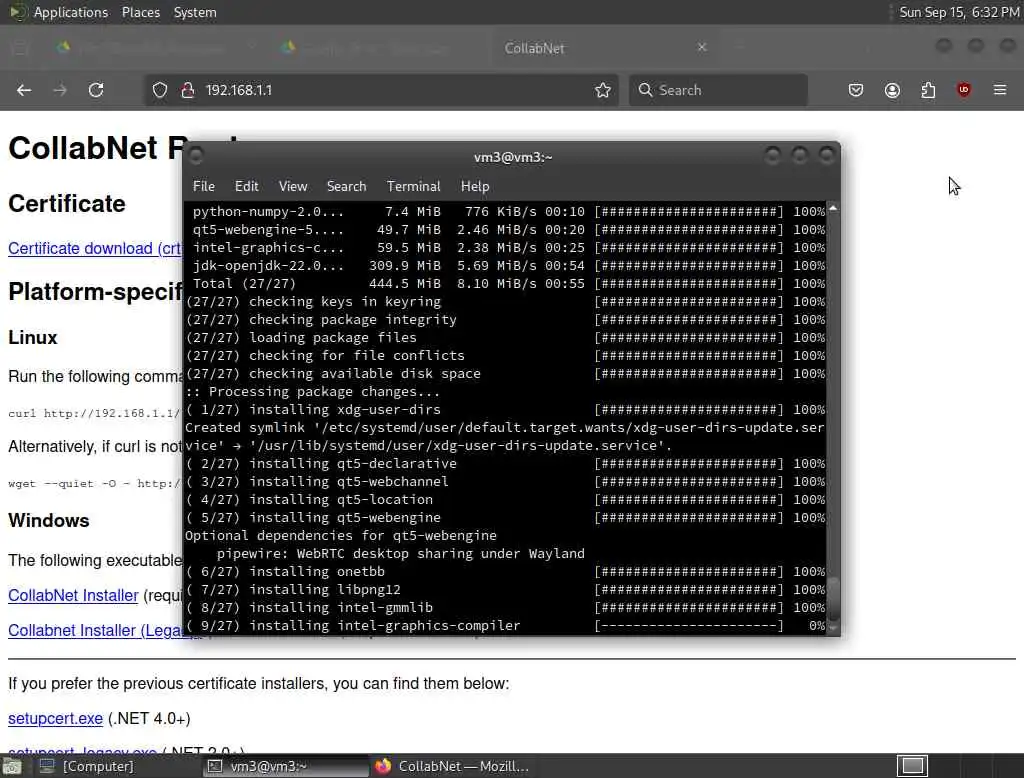Click the browser forward arrow
1024x778 pixels.
[x=59, y=90]
